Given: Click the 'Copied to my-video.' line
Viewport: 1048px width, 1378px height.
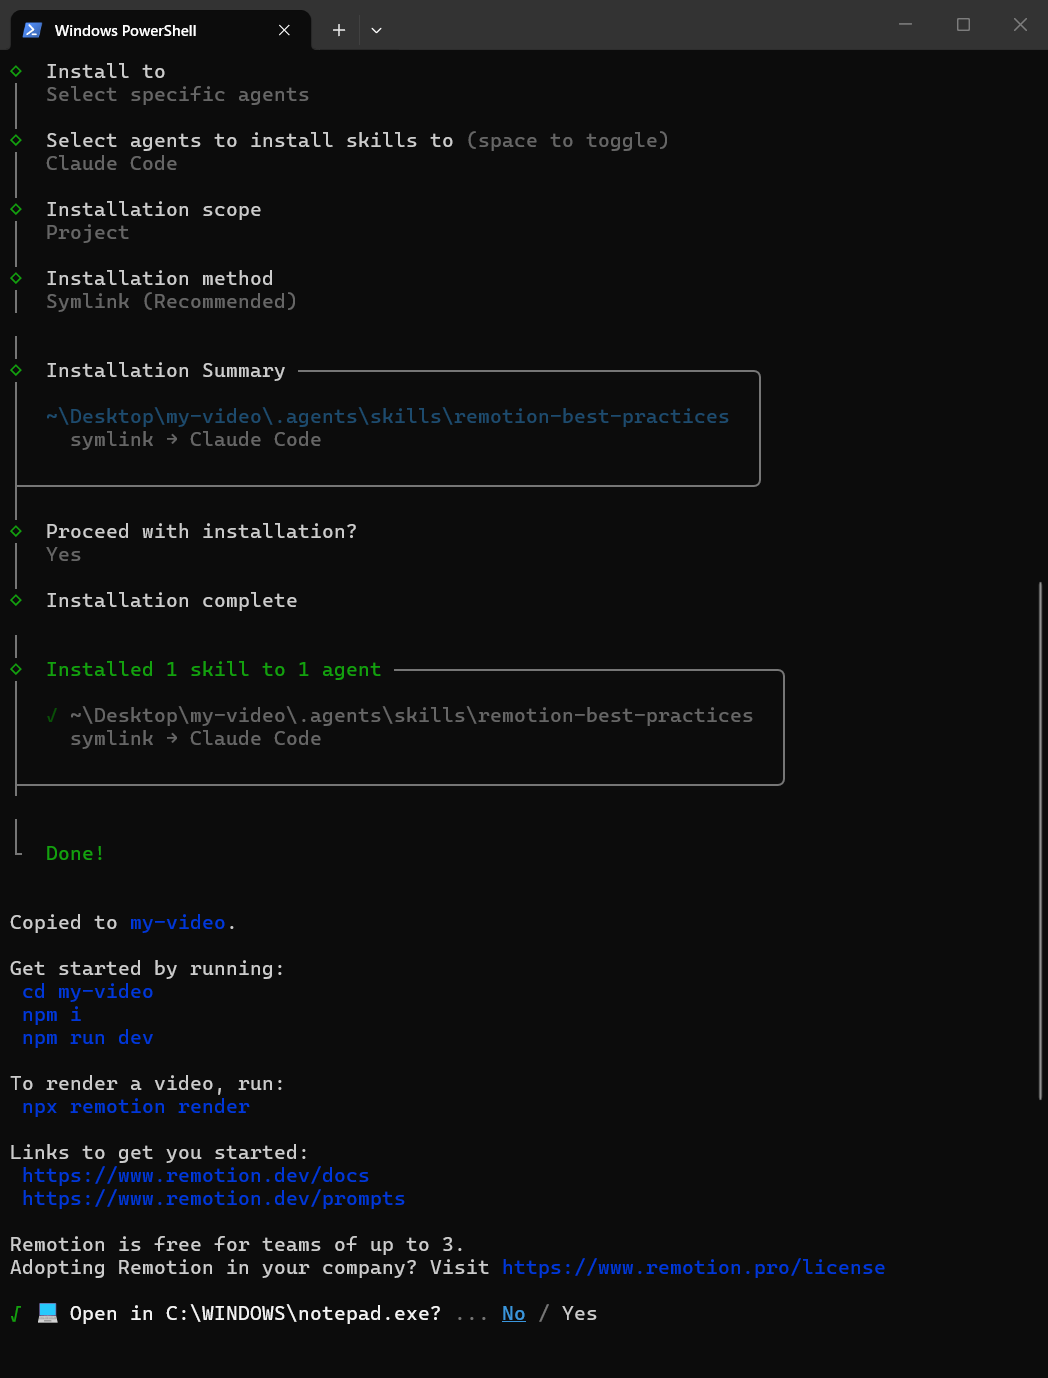Looking at the screenshot, I should tap(124, 922).
